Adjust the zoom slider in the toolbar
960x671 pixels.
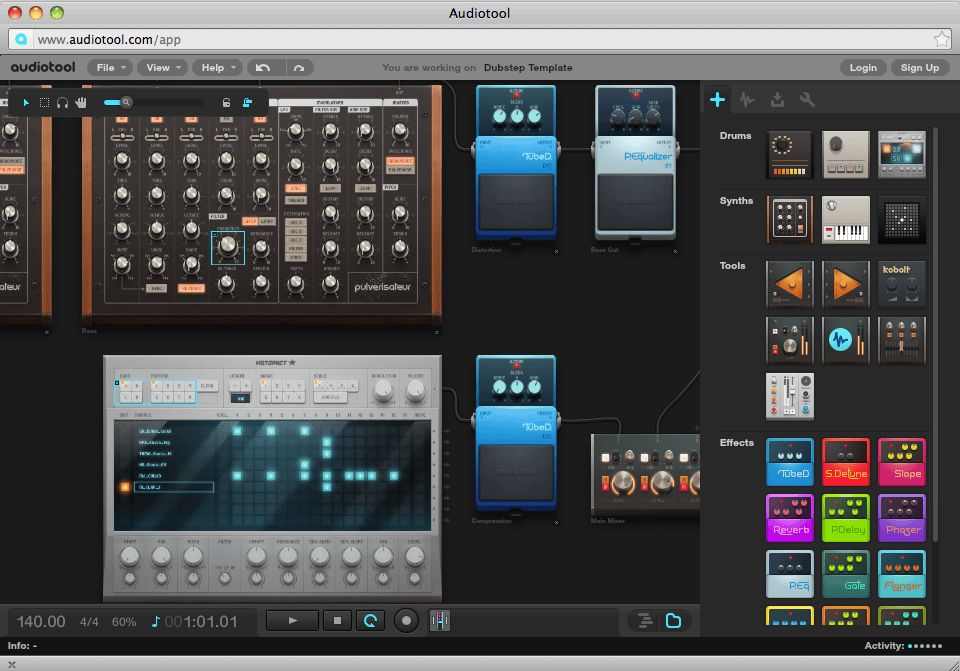click(x=126, y=102)
